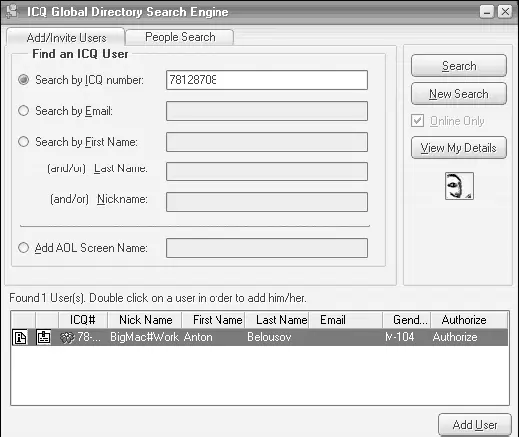Switch to the People Search tab
The height and width of the screenshot is (437, 519).
(180, 37)
